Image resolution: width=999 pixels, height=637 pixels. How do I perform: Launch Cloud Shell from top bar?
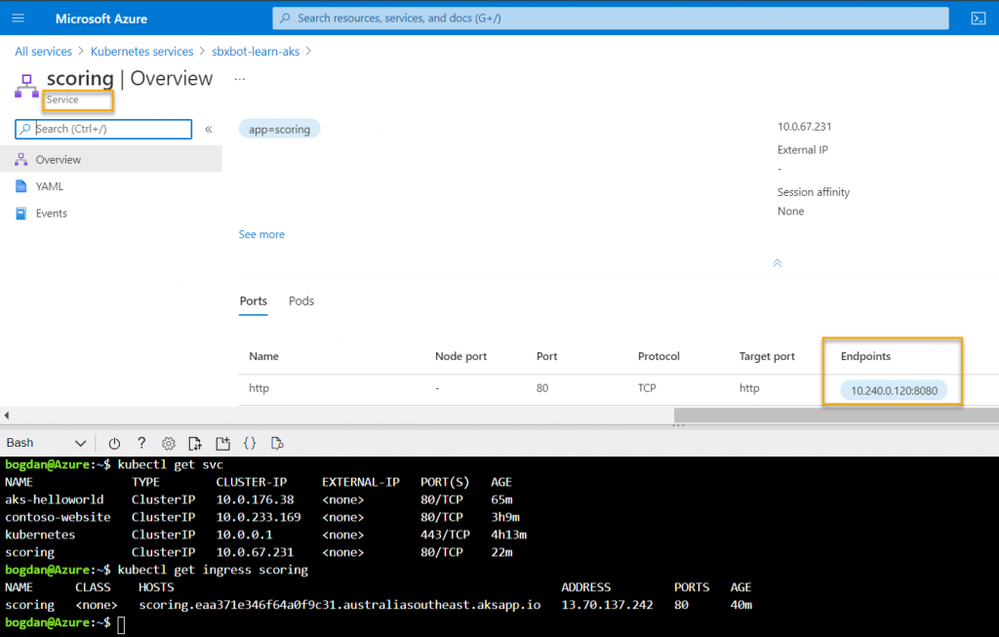[x=978, y=18]
